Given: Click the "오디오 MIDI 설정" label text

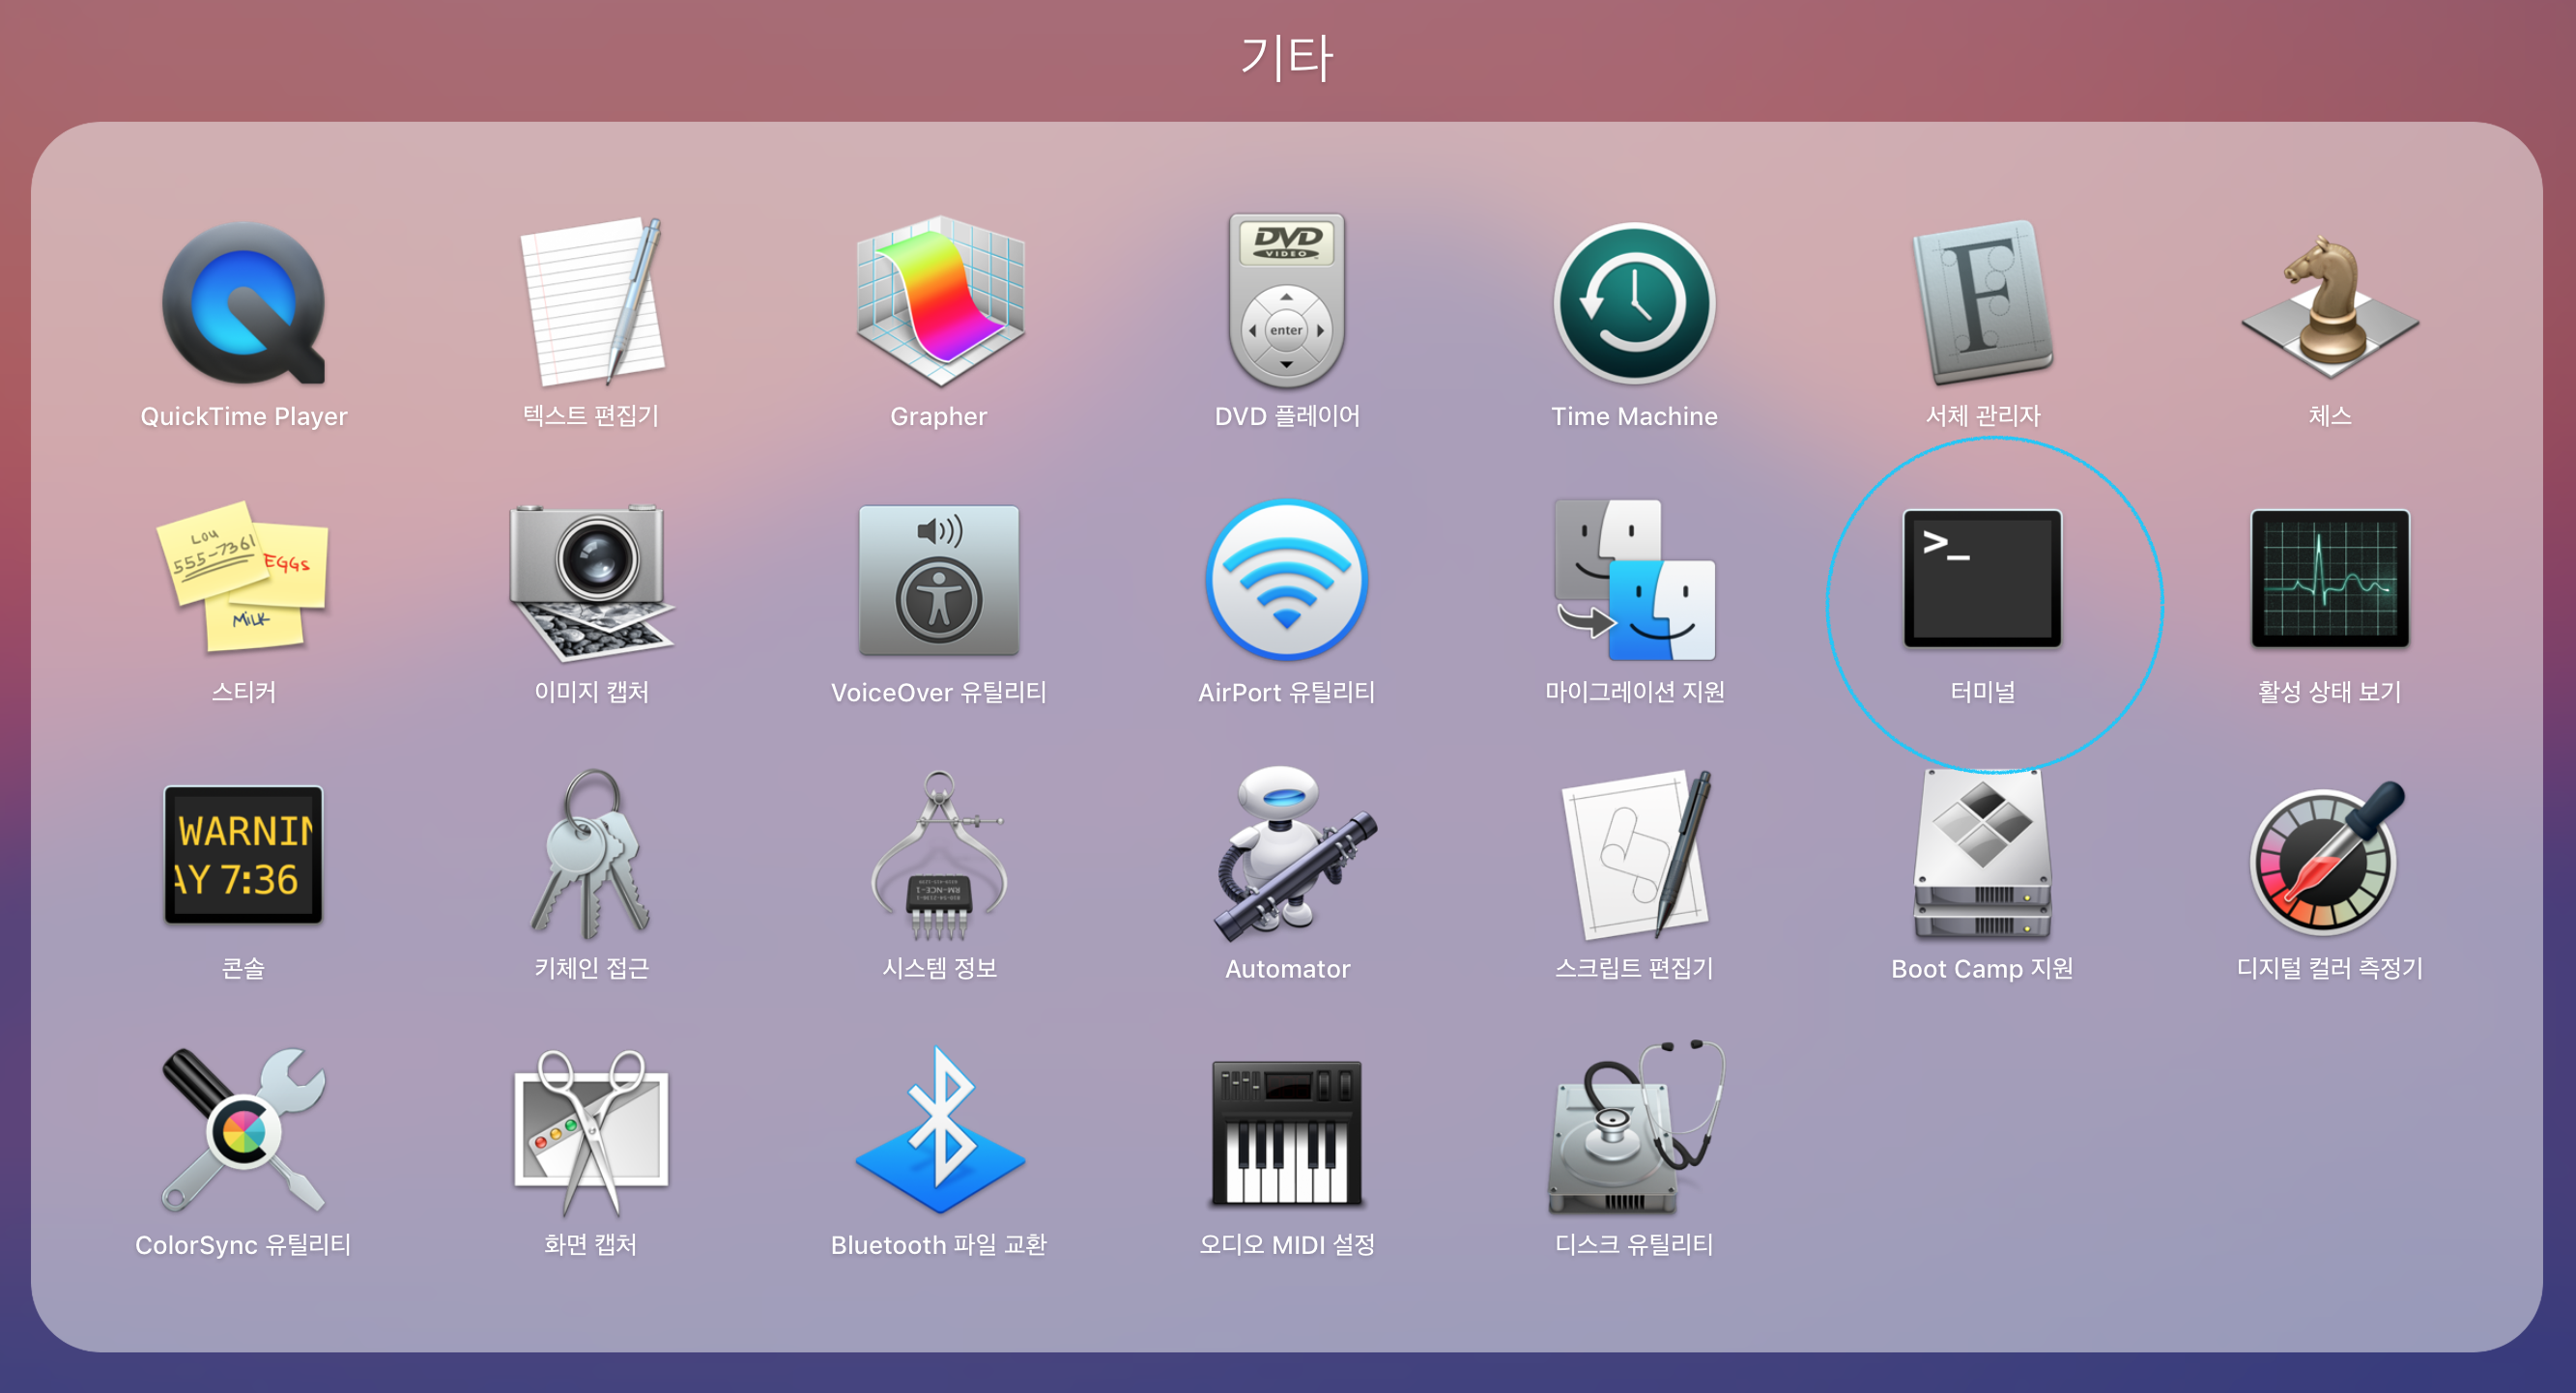Looking at the screenshot, I should click(1287, 1244).
